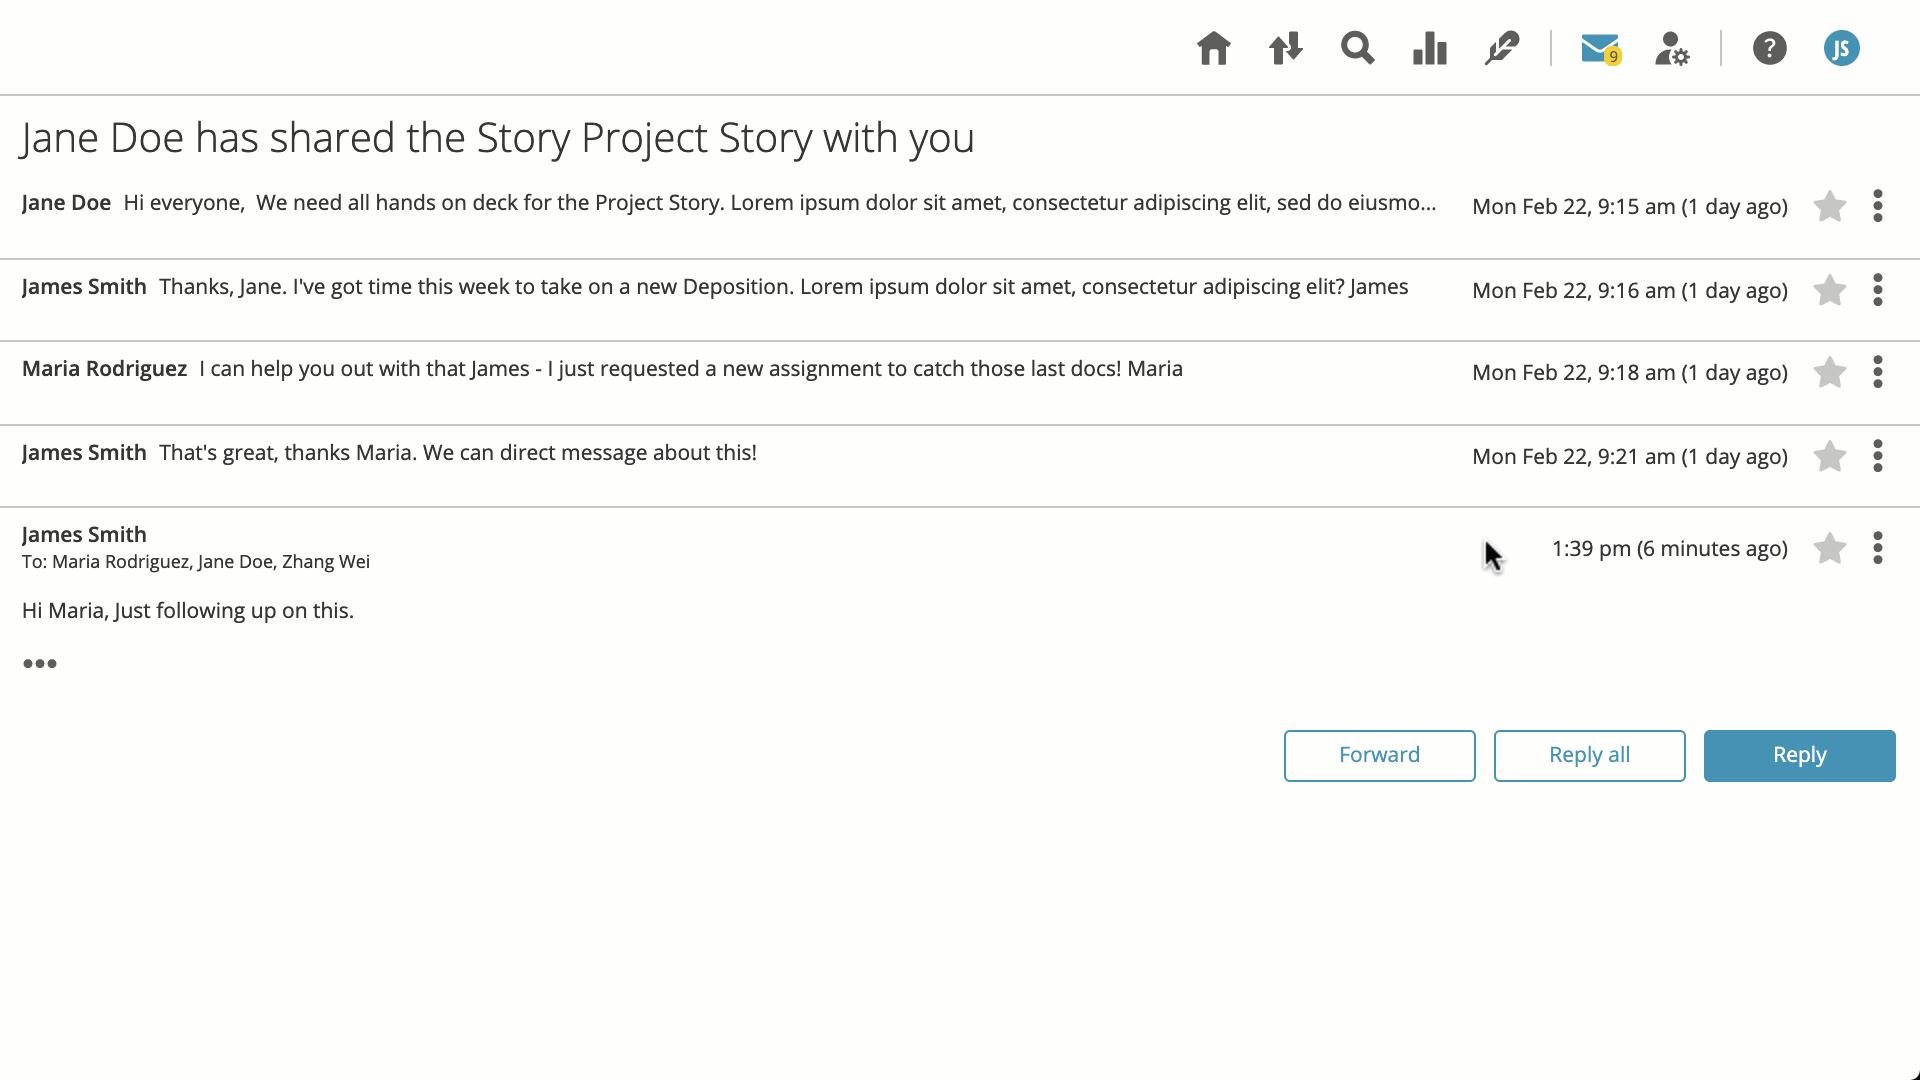Star Jane Doe's message
The width and height of the screenshot is (1920, 1080).
pos(1830,204)
